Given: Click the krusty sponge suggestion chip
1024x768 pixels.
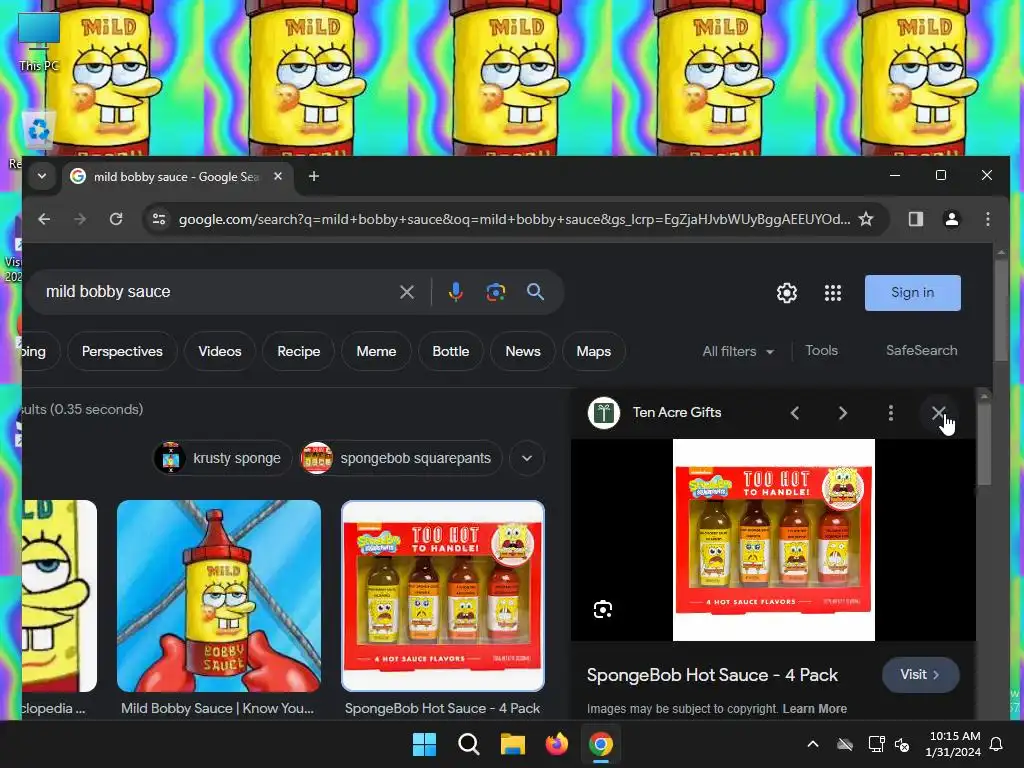Looking at the screenshot, I should 223,458.
